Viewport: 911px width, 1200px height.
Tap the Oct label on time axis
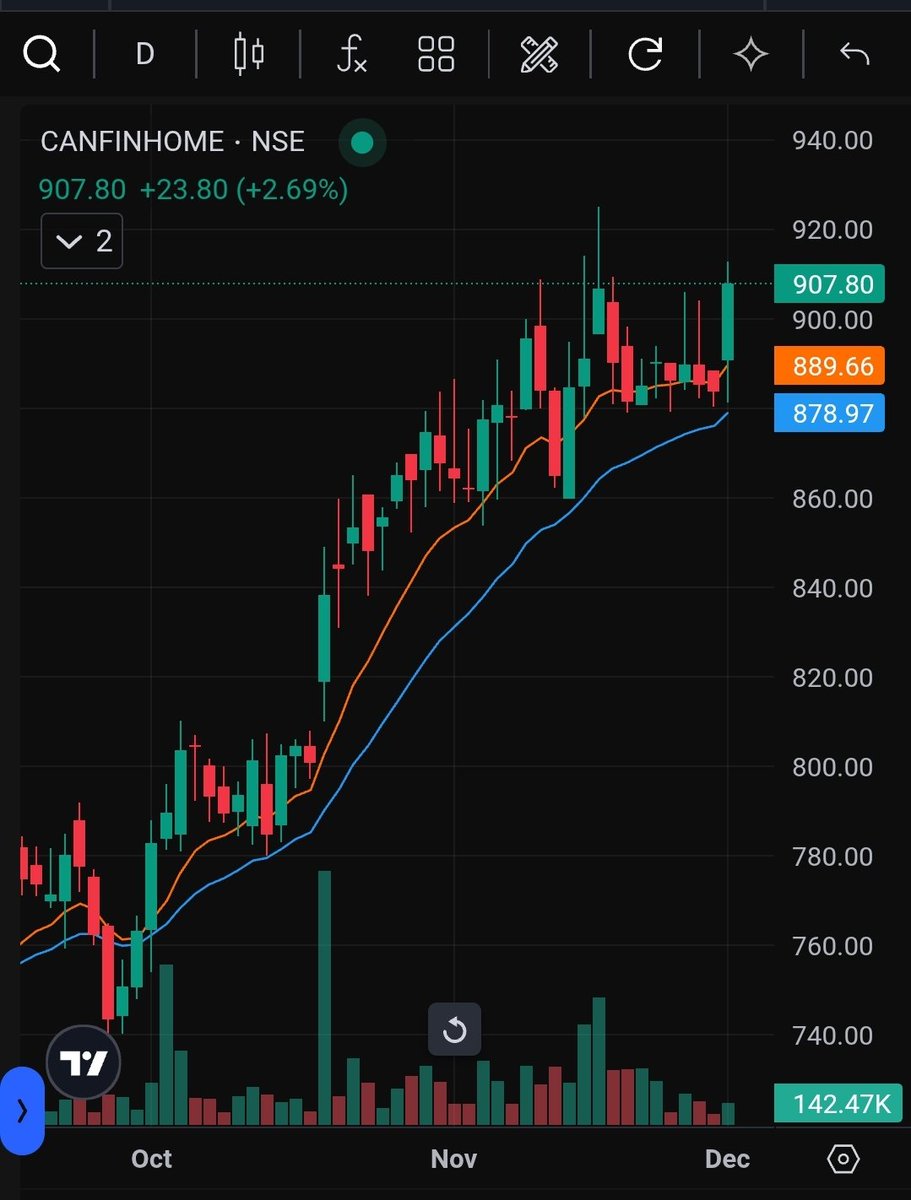[x=152, y=1159]
